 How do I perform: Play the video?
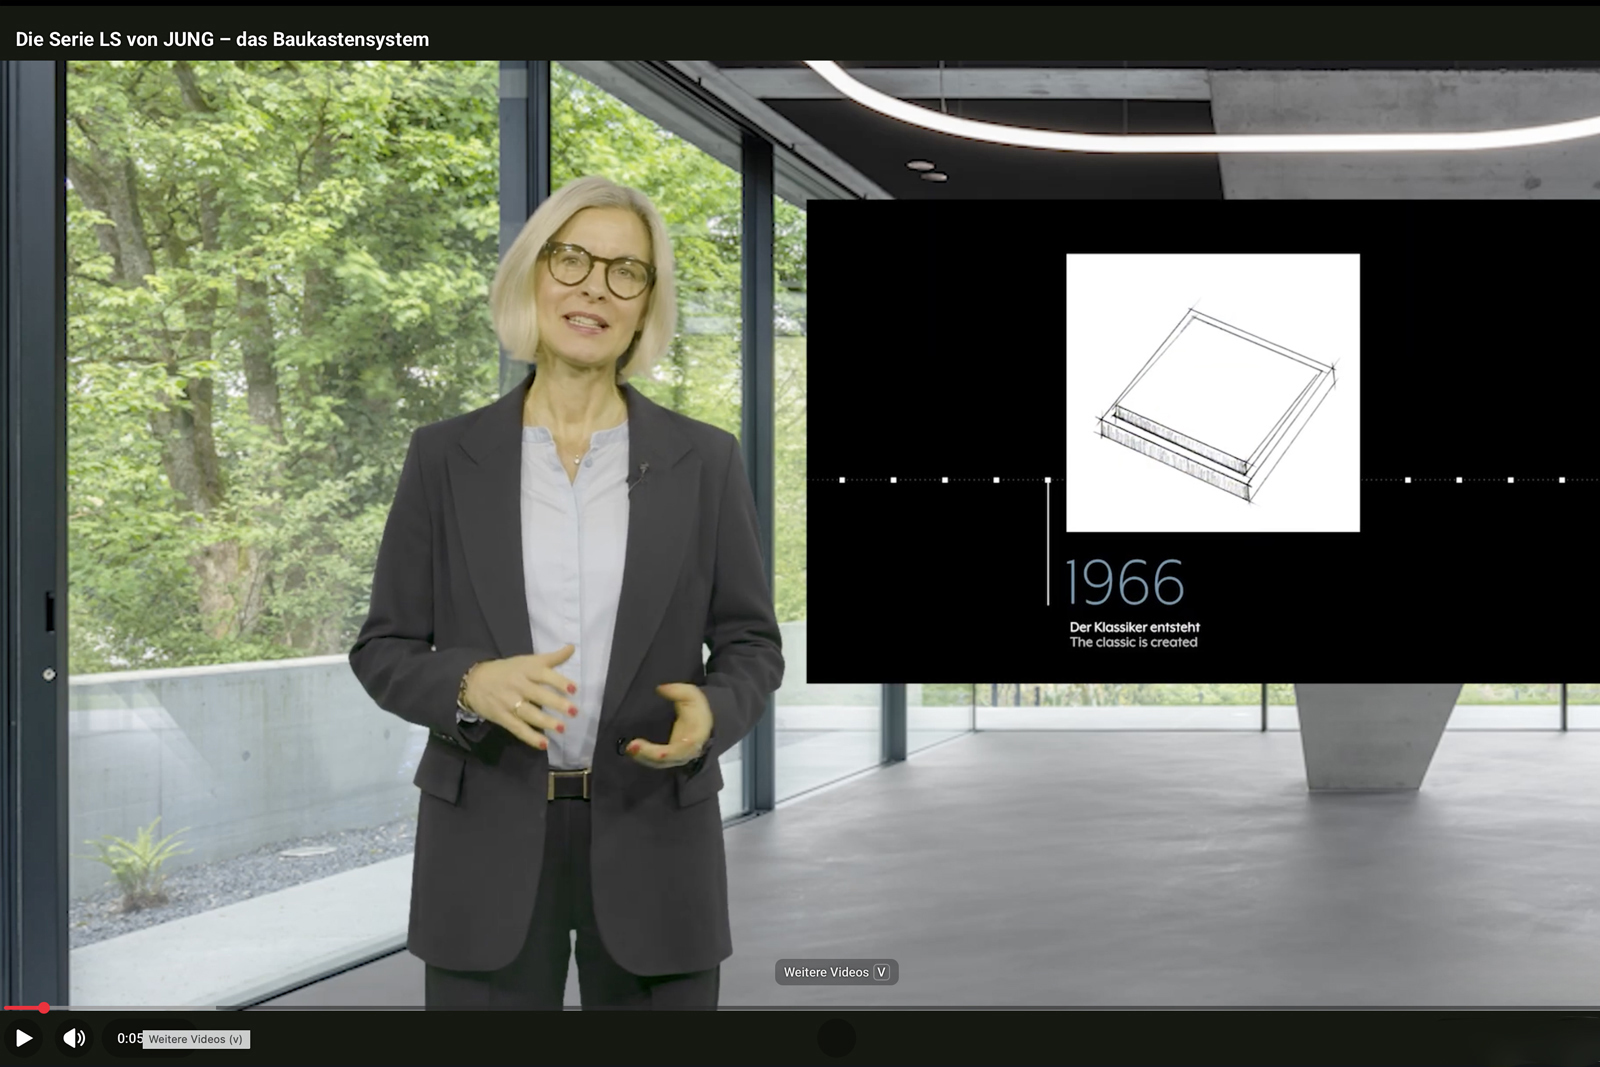24,1038
